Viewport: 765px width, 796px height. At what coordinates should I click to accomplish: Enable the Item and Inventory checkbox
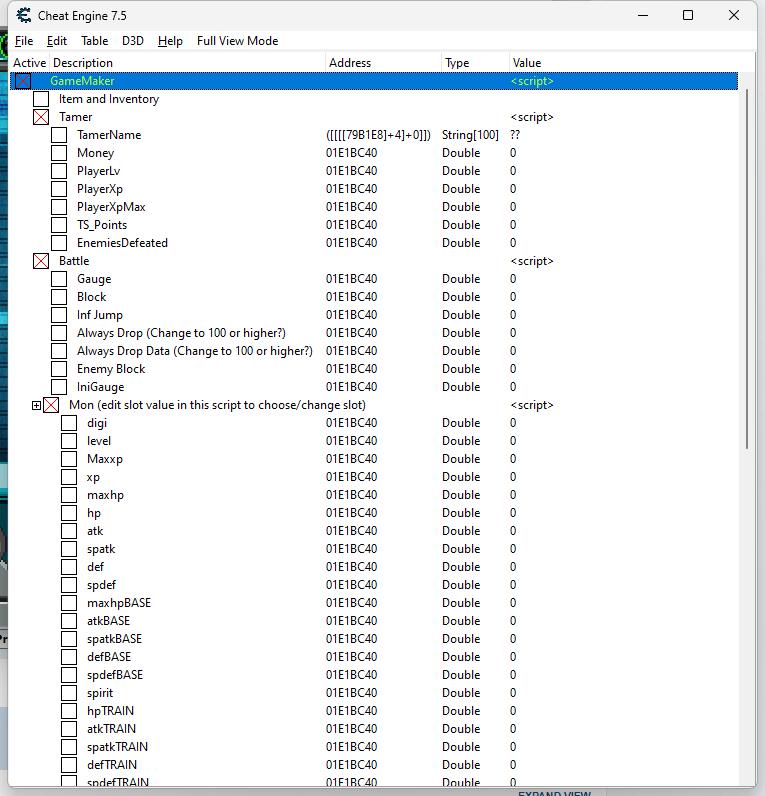pos(41,99)
